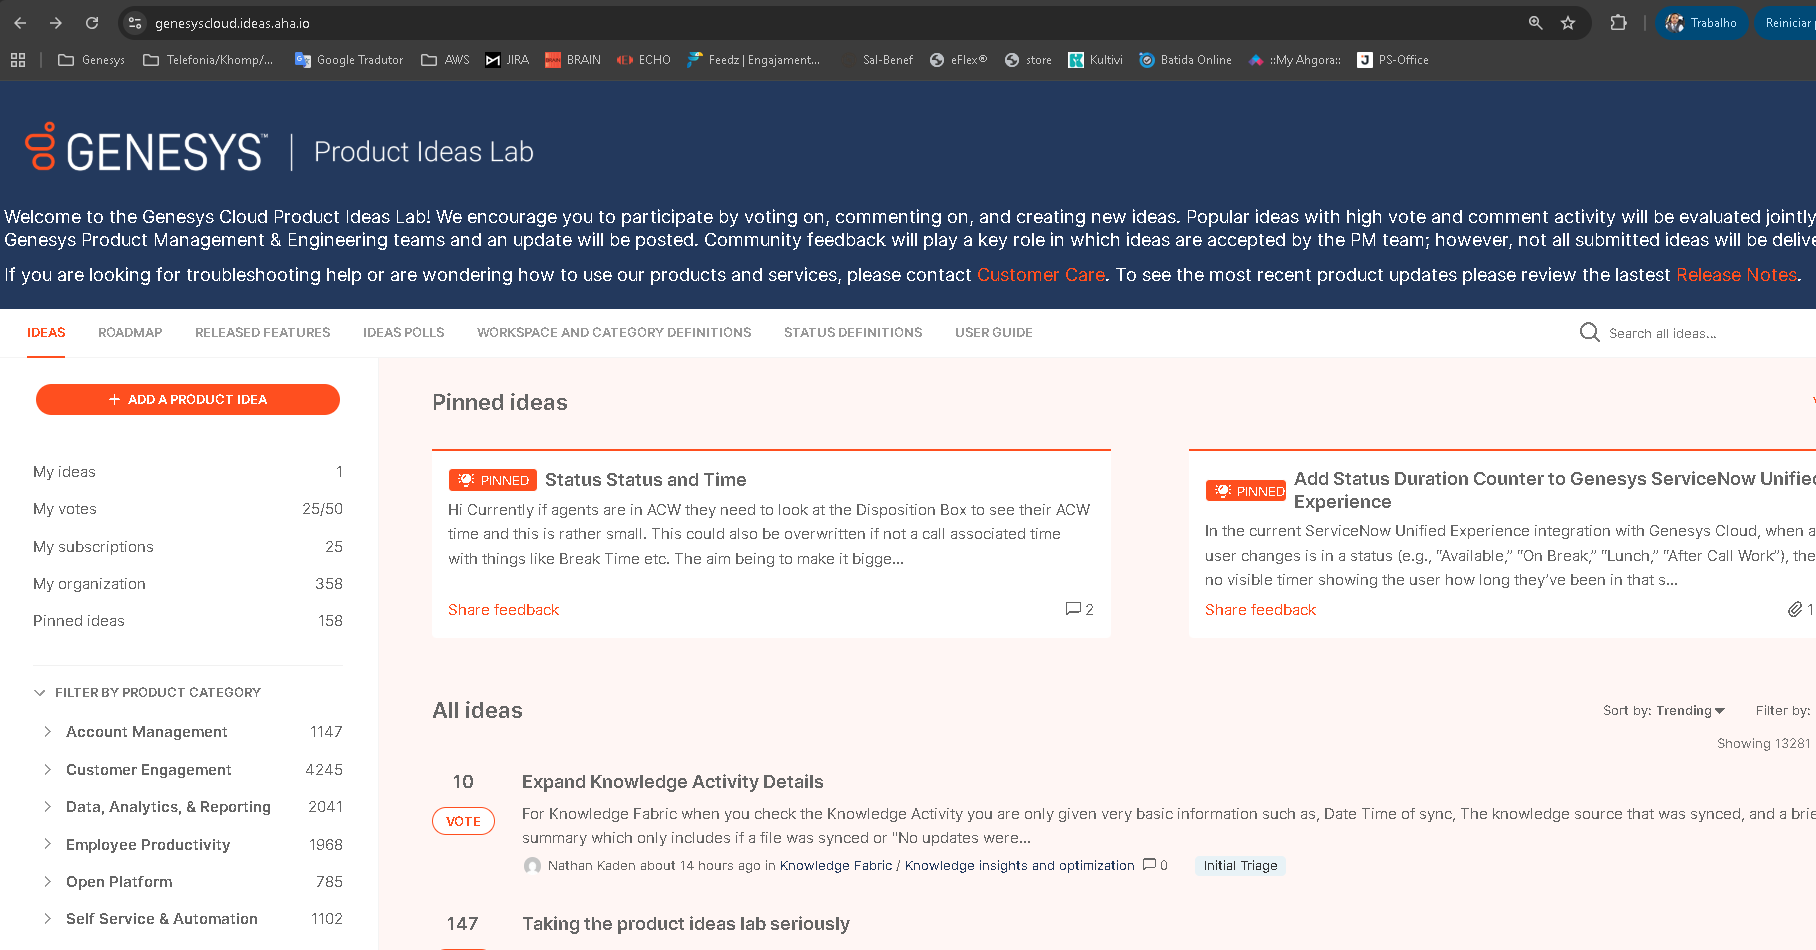
Task: Open the Genesys bookmark folder
Action: (x=91, y=60)
